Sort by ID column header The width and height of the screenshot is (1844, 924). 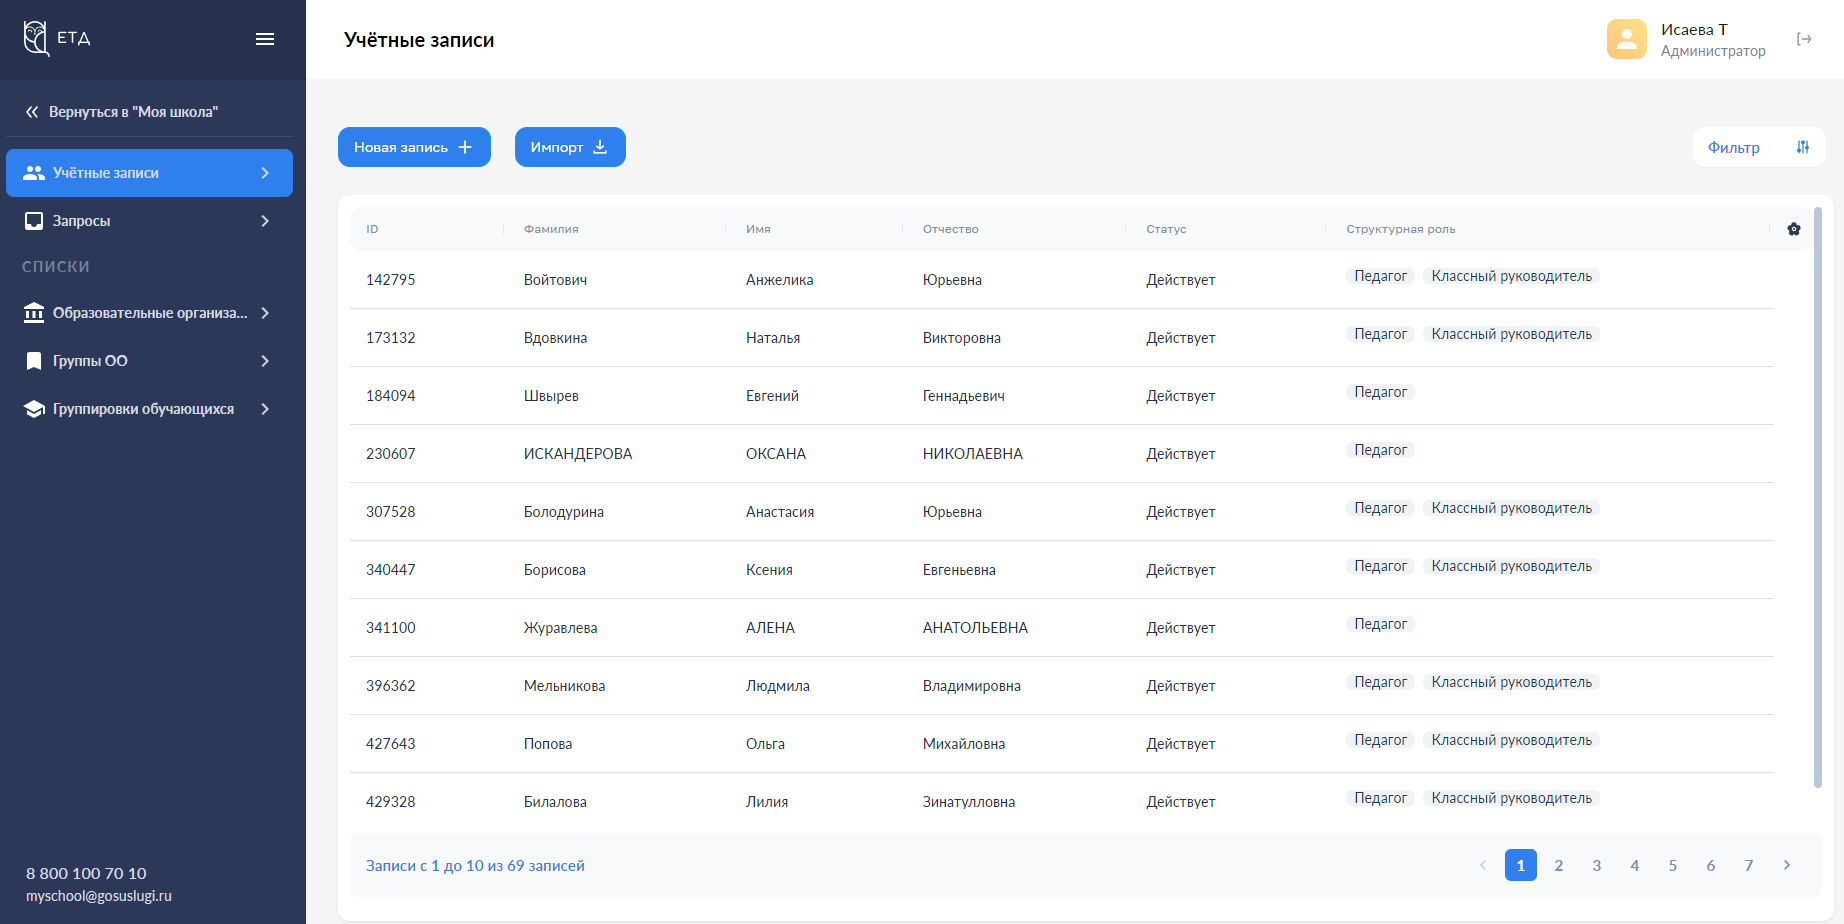pyautogui.click(x=372, y=229)
